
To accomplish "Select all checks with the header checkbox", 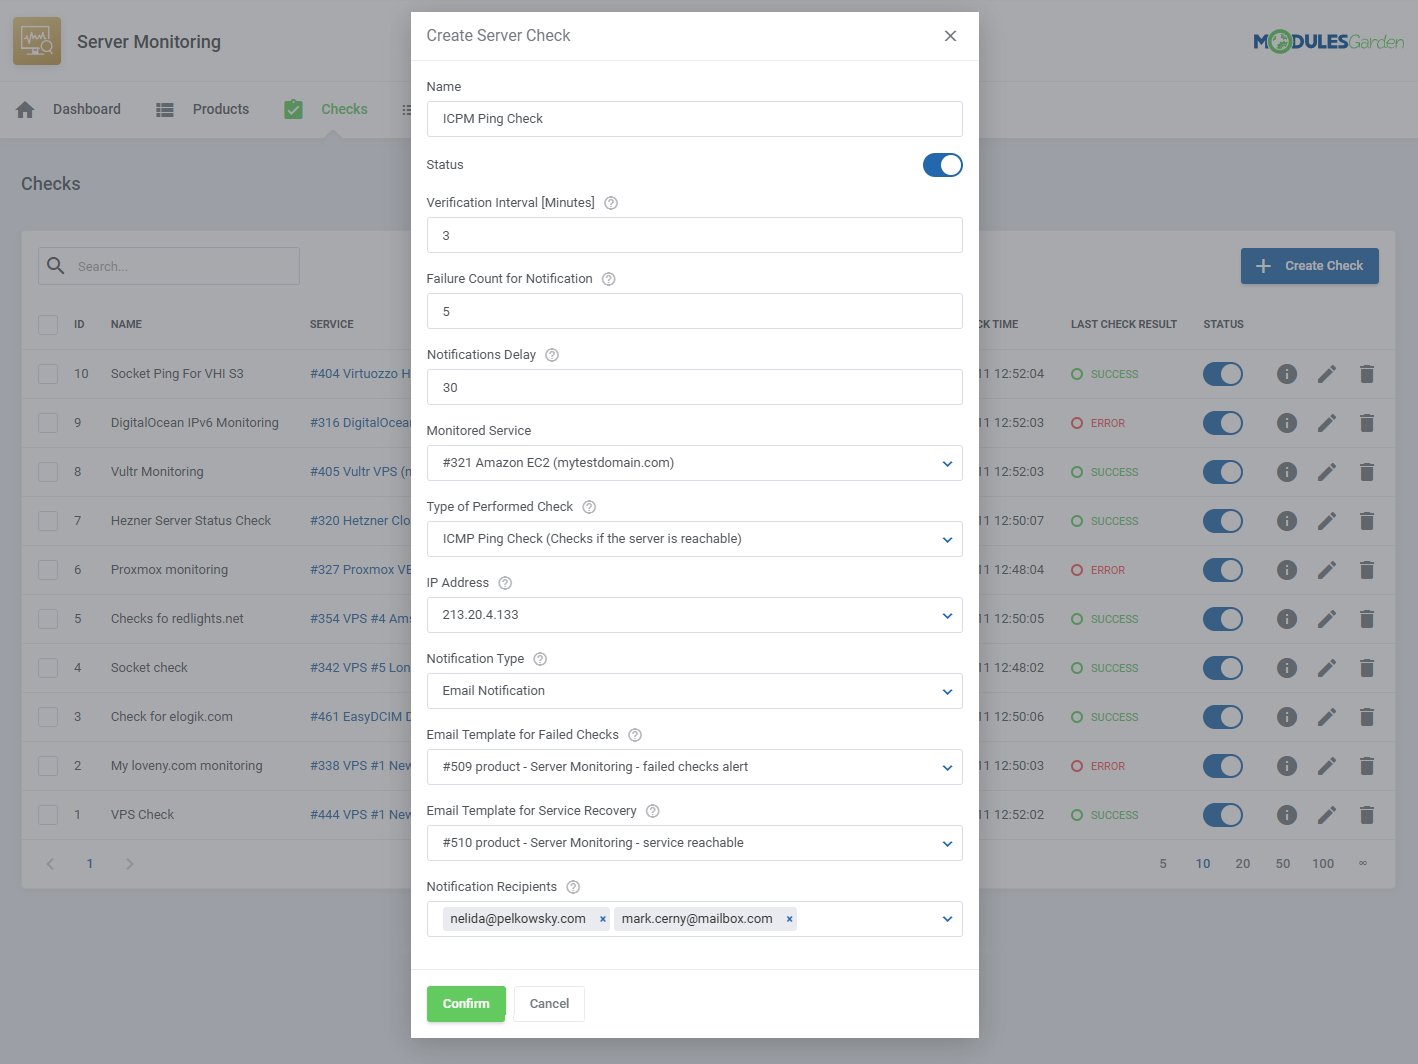I will pos(47,324).
